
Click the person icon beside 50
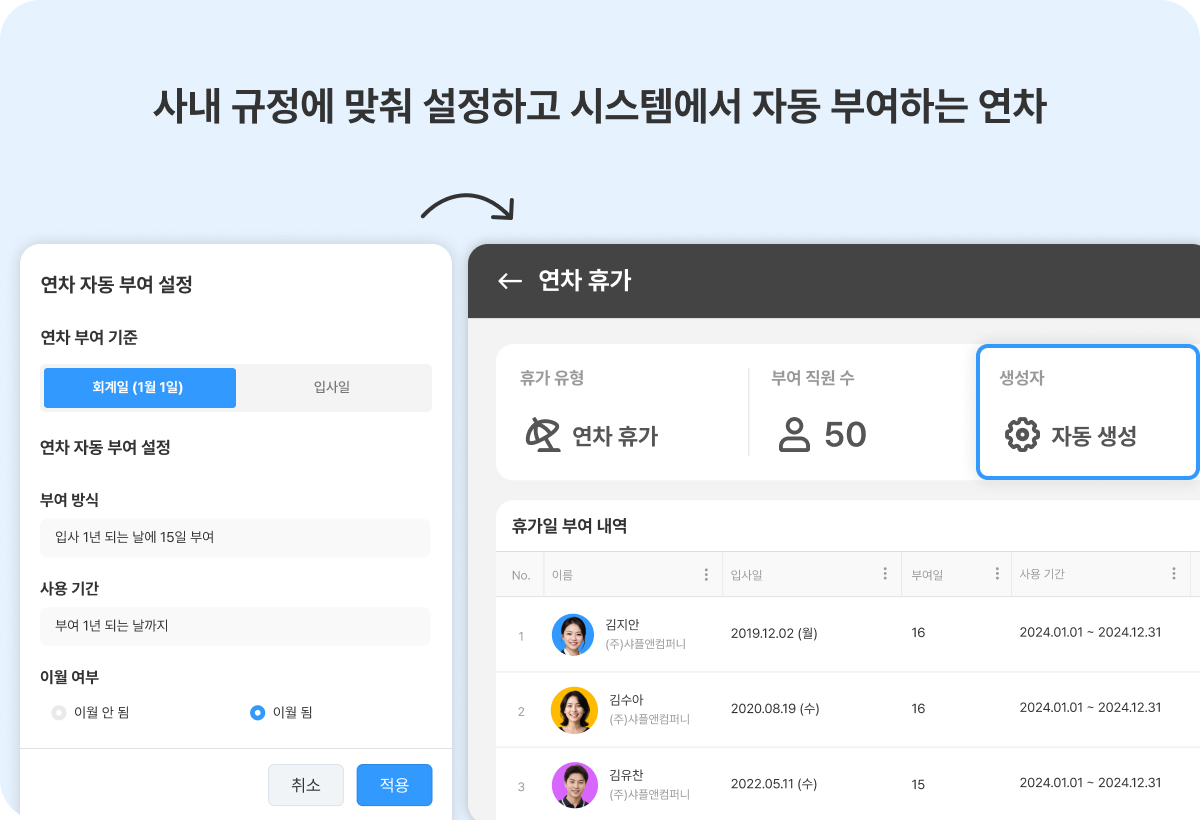click(795, 435)
